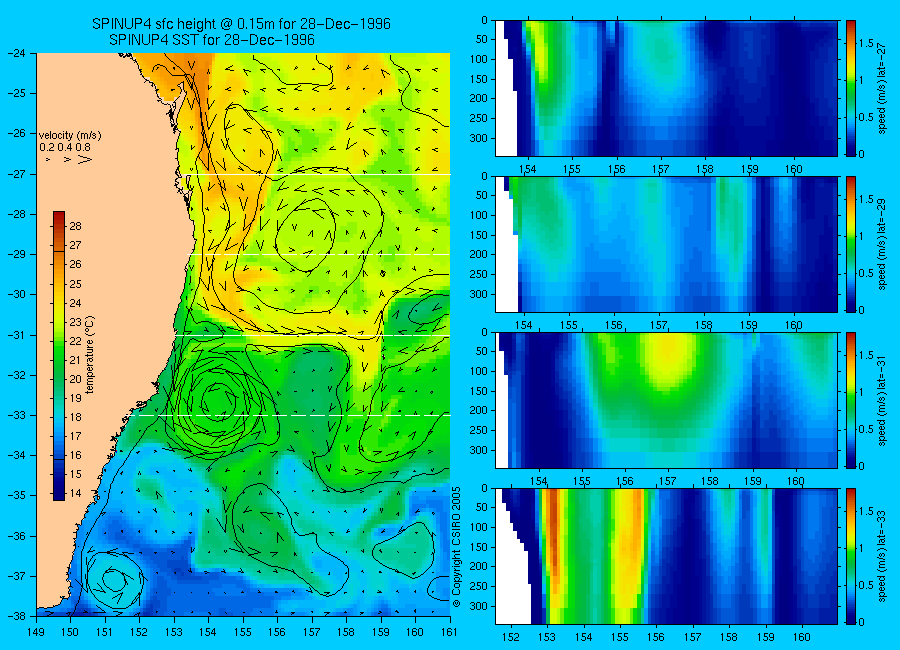The image size is (900, 650).
Task: Click the speed color bar beside the lat=-29 panel
Action: [x=850, y=244]
